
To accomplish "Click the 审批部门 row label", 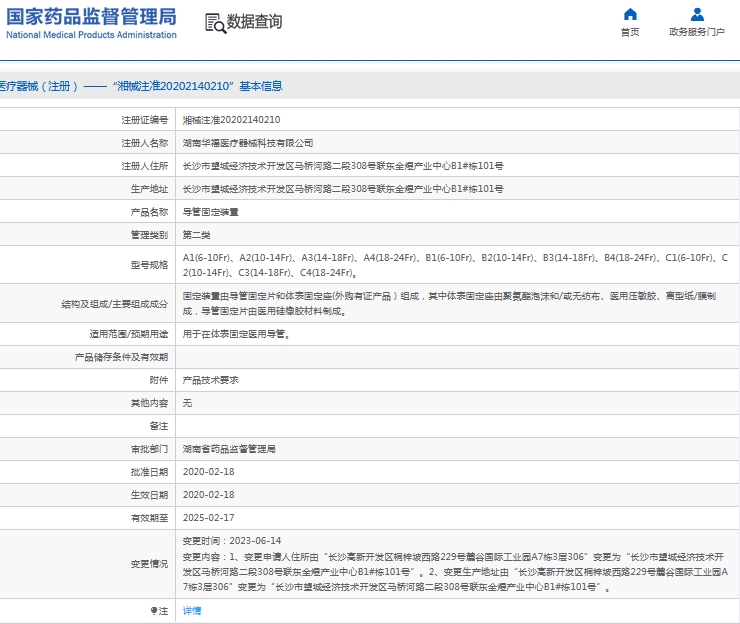I will click(x=149, y=449).
